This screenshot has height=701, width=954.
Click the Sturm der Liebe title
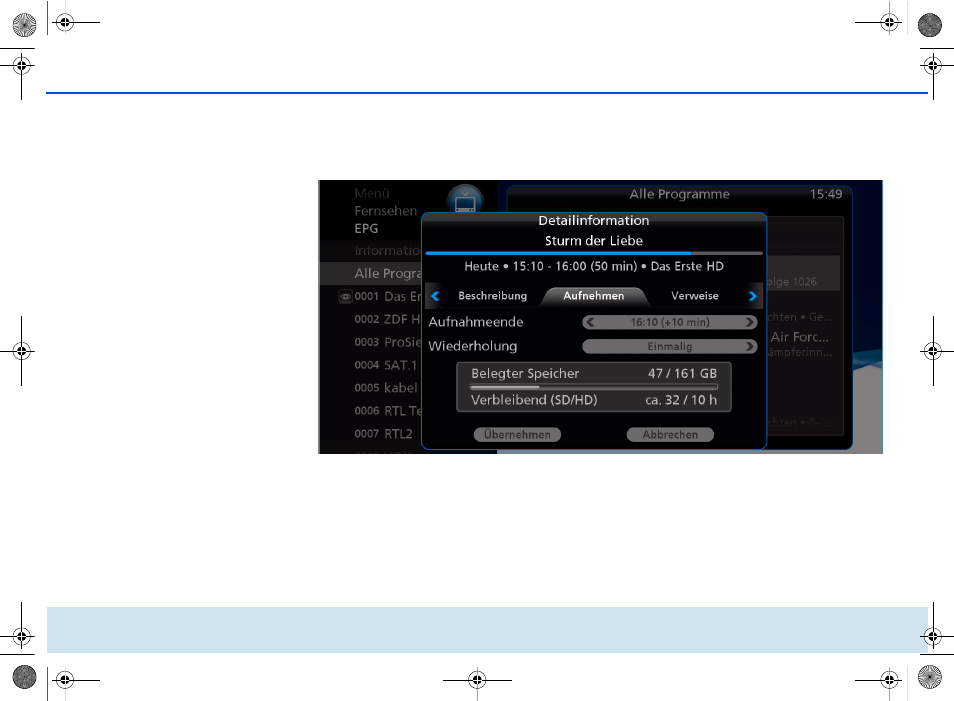[594, 241]
